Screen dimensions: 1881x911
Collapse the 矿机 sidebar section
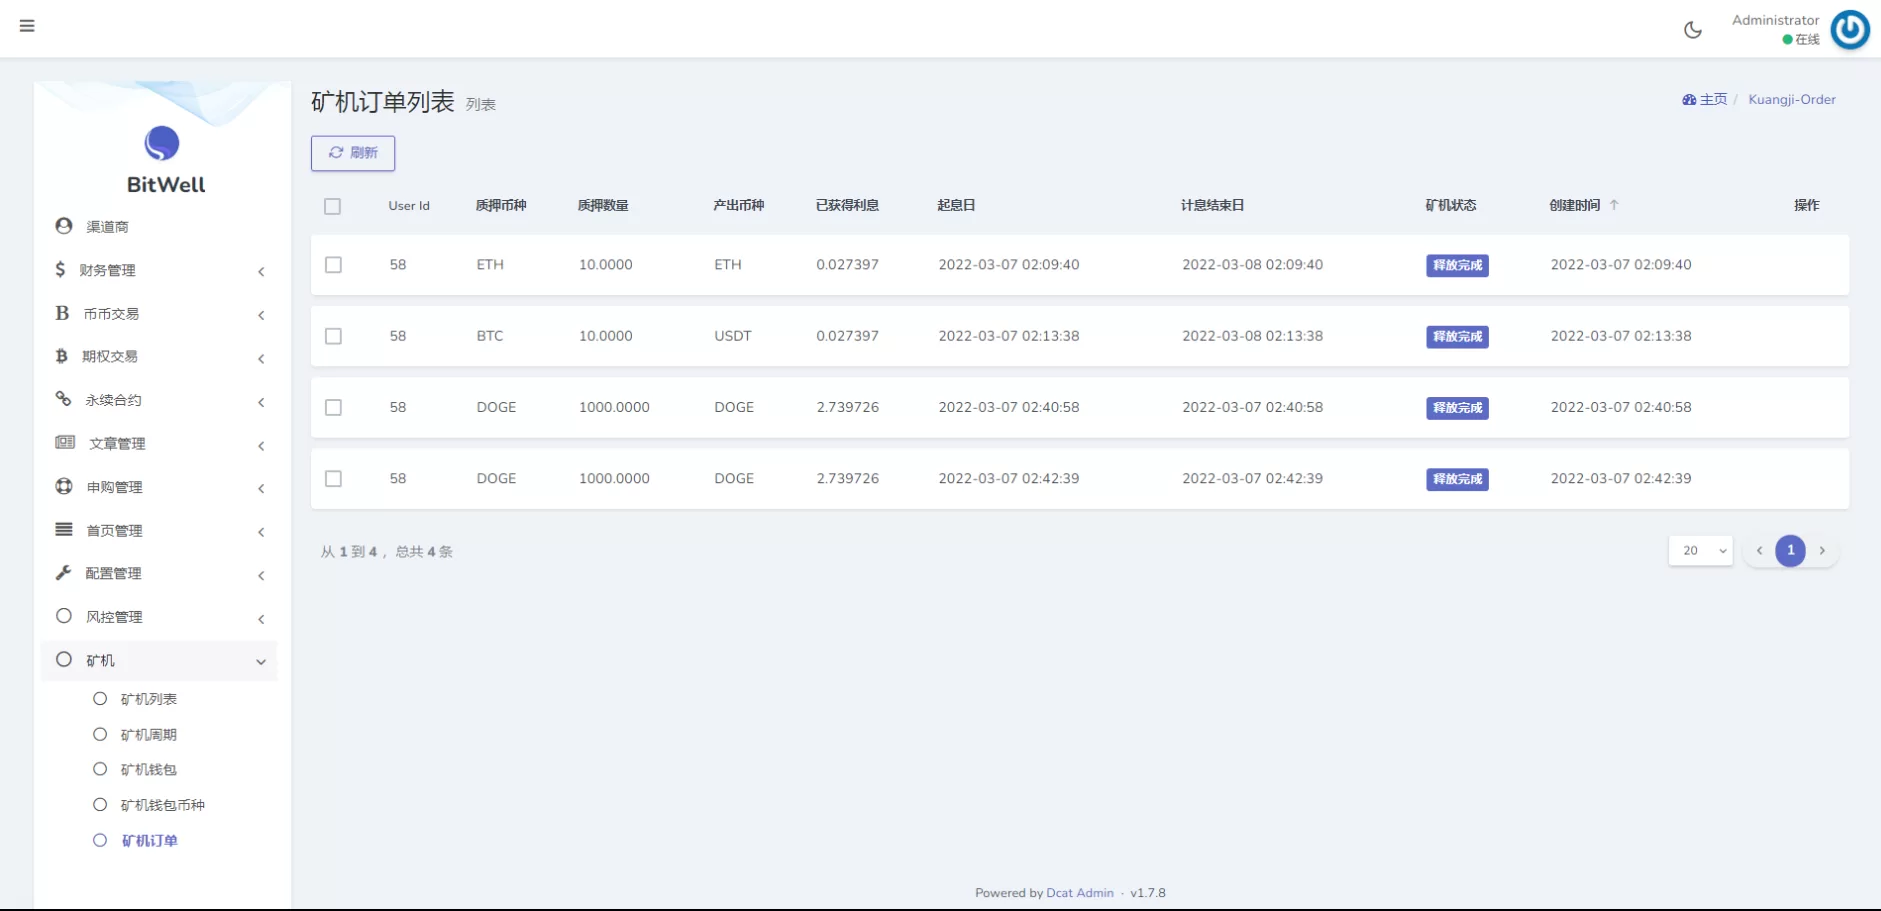tap(260, 661)
